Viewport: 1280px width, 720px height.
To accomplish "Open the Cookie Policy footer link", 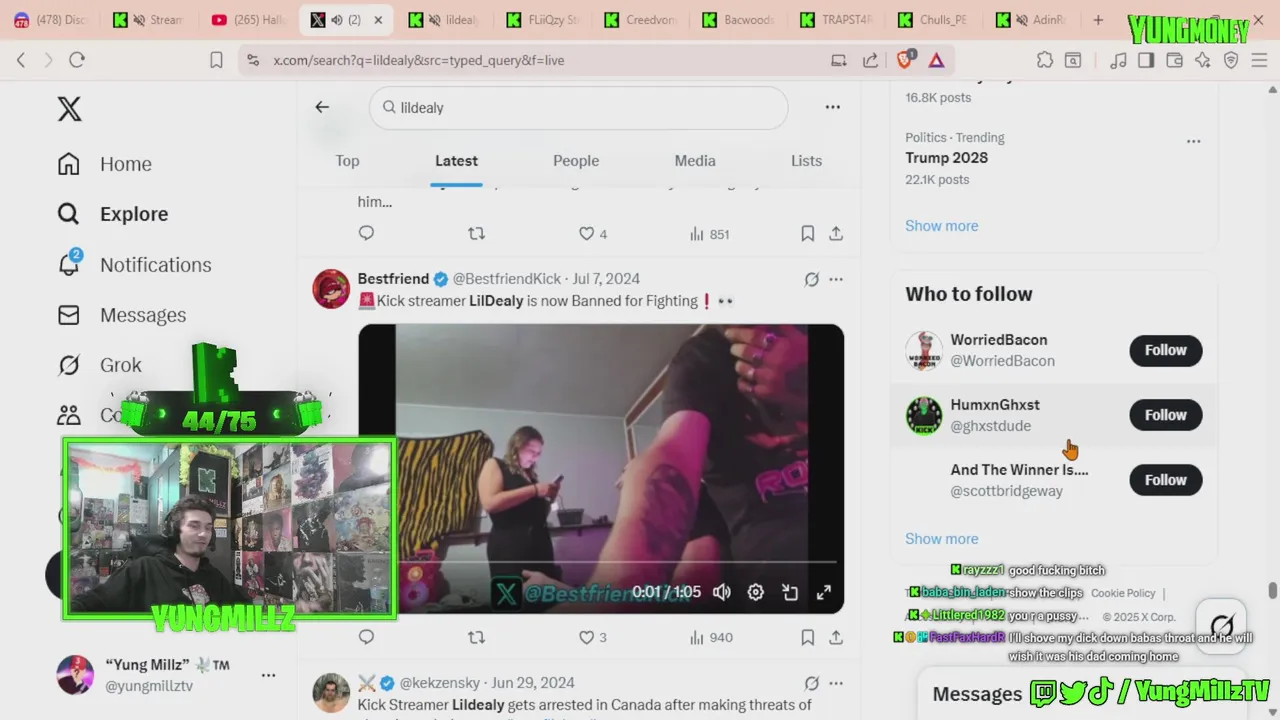I will 1123,593.
